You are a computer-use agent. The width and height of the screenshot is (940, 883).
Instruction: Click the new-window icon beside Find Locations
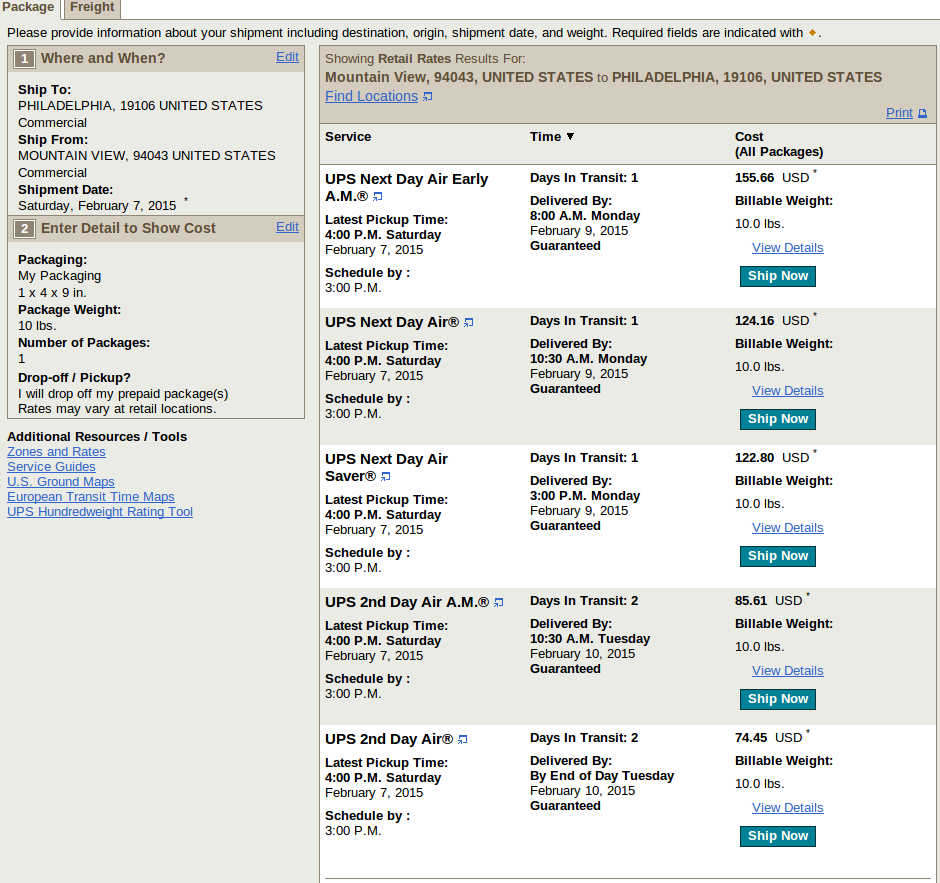tap(427, 97)
